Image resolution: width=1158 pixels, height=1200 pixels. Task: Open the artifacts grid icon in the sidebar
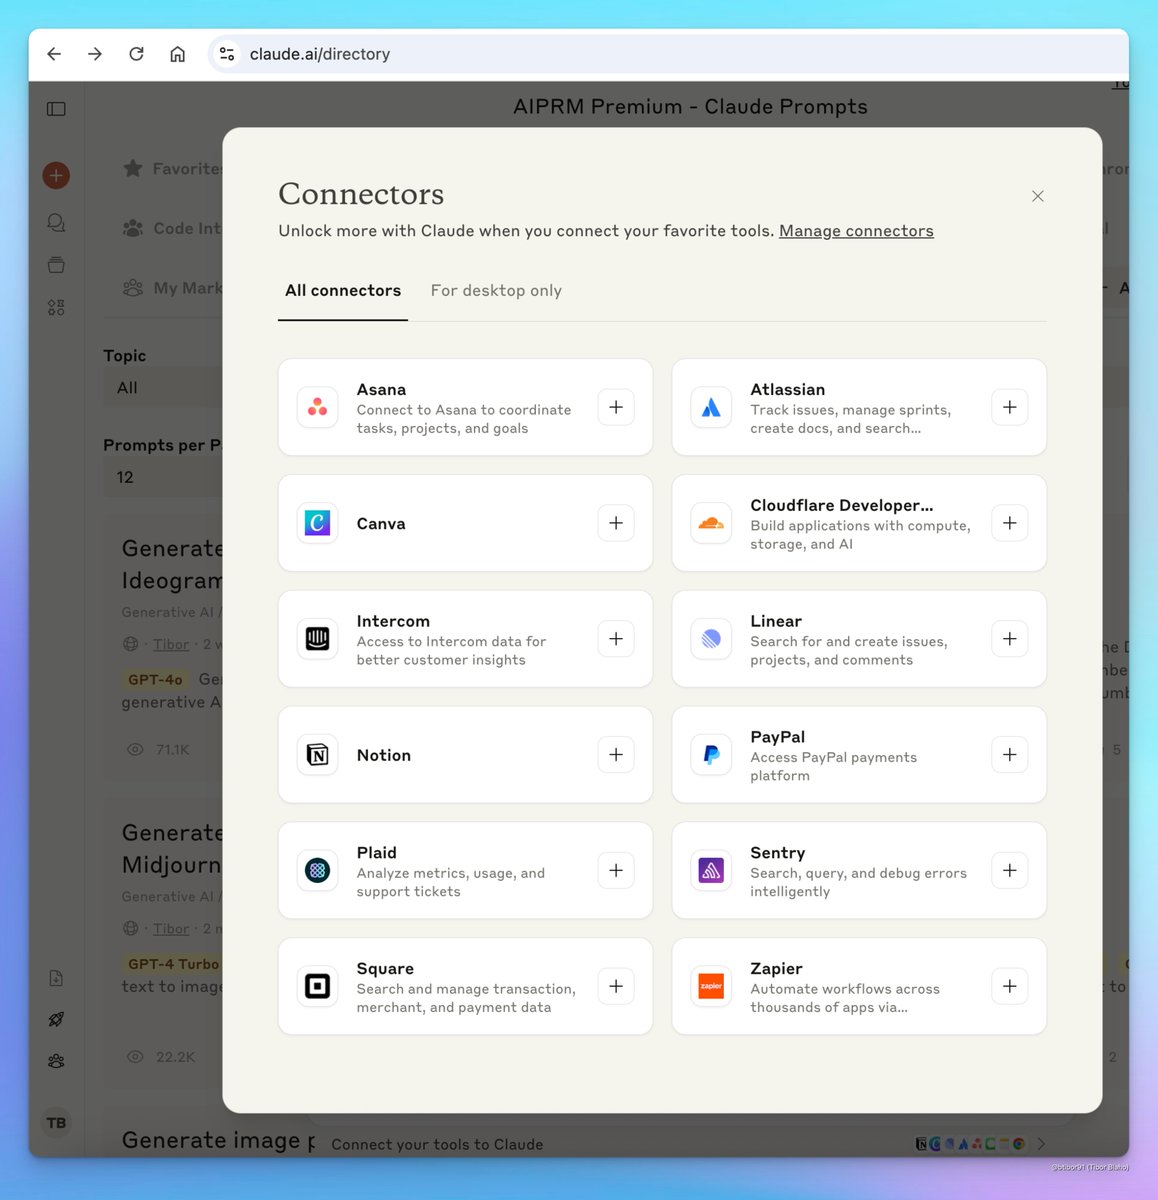point(56,308)
